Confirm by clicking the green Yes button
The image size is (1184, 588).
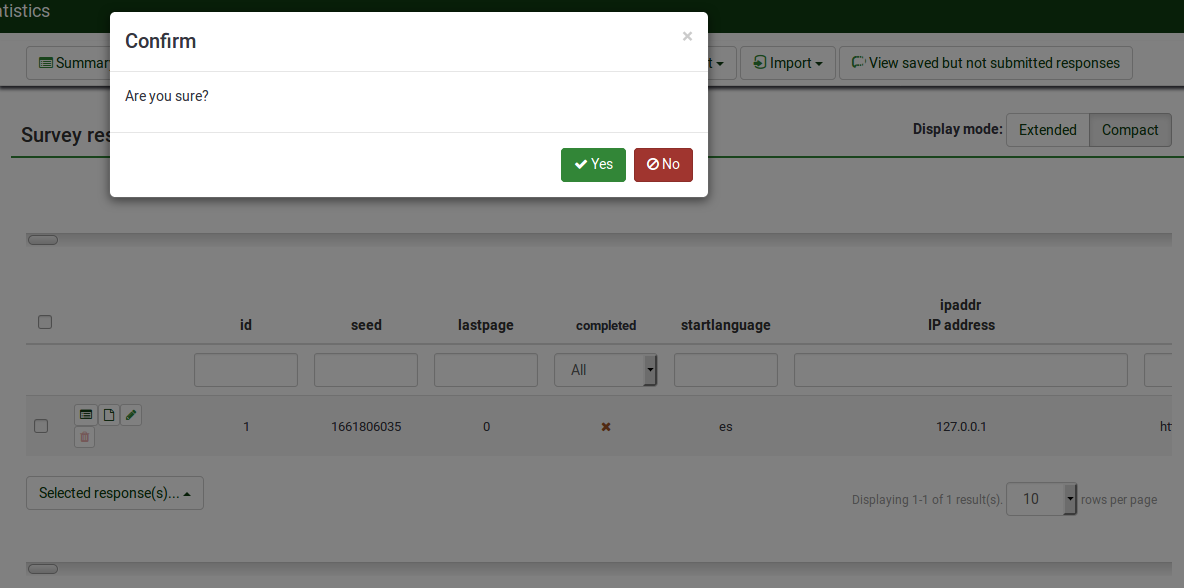click(x=593, y=165)
